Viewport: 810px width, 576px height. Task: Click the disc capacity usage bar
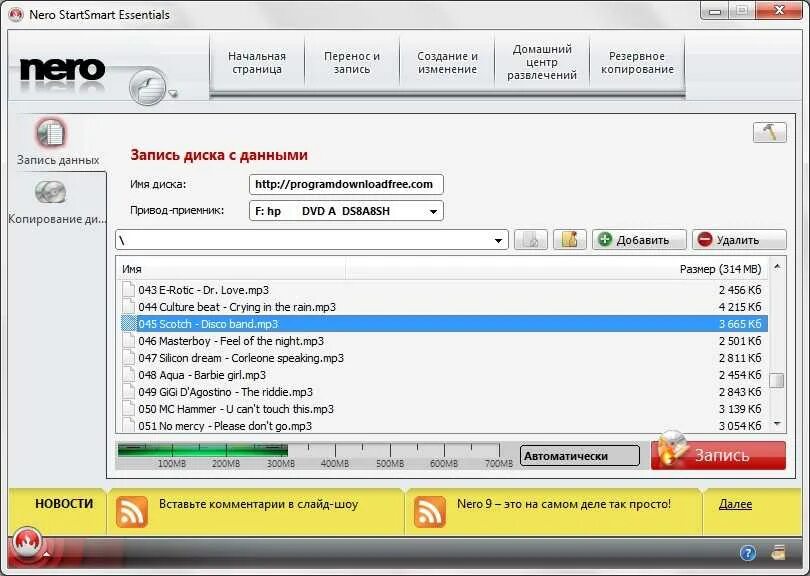[315, 456]
